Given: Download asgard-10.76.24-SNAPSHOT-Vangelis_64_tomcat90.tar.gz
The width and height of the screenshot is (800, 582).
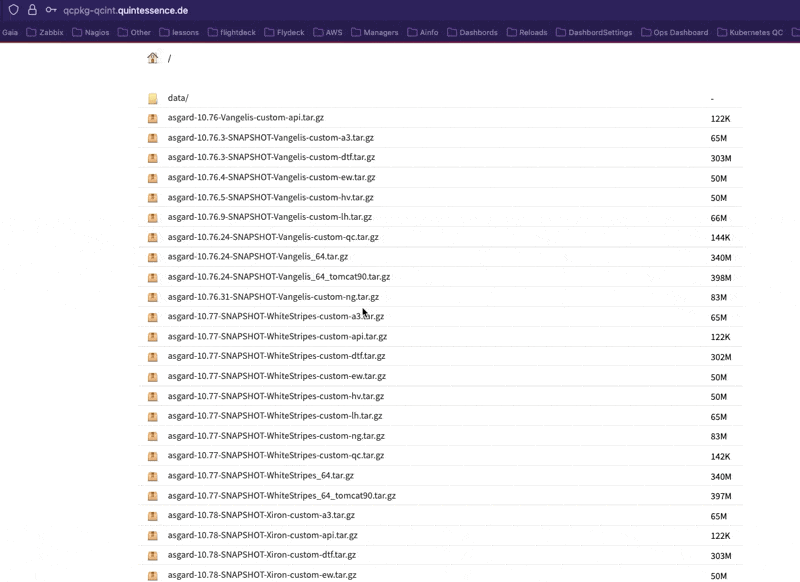Looking at the screenshot, I should [x=278, y=277].
